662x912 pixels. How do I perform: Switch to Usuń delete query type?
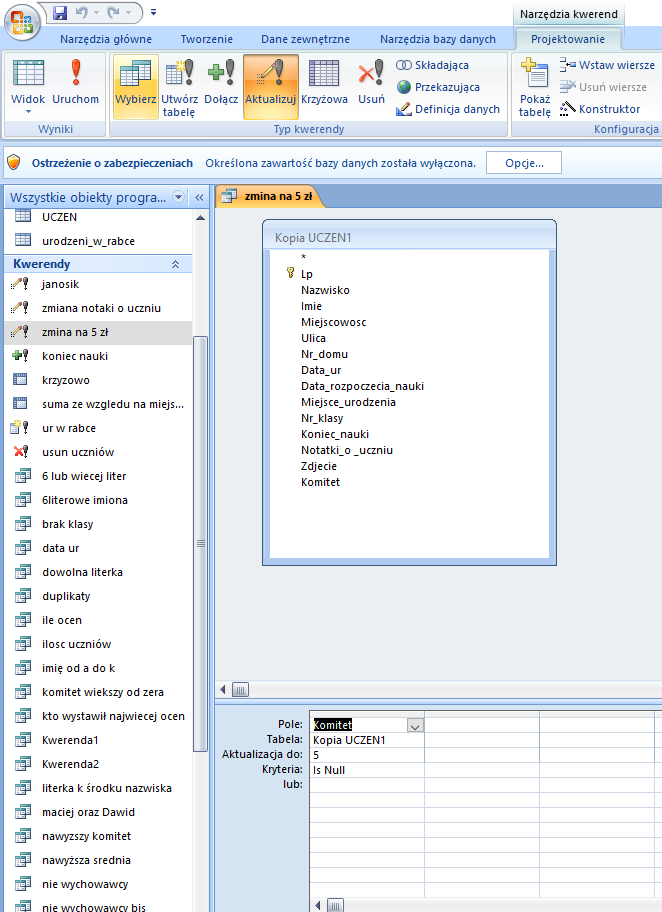tap(371, 86)
